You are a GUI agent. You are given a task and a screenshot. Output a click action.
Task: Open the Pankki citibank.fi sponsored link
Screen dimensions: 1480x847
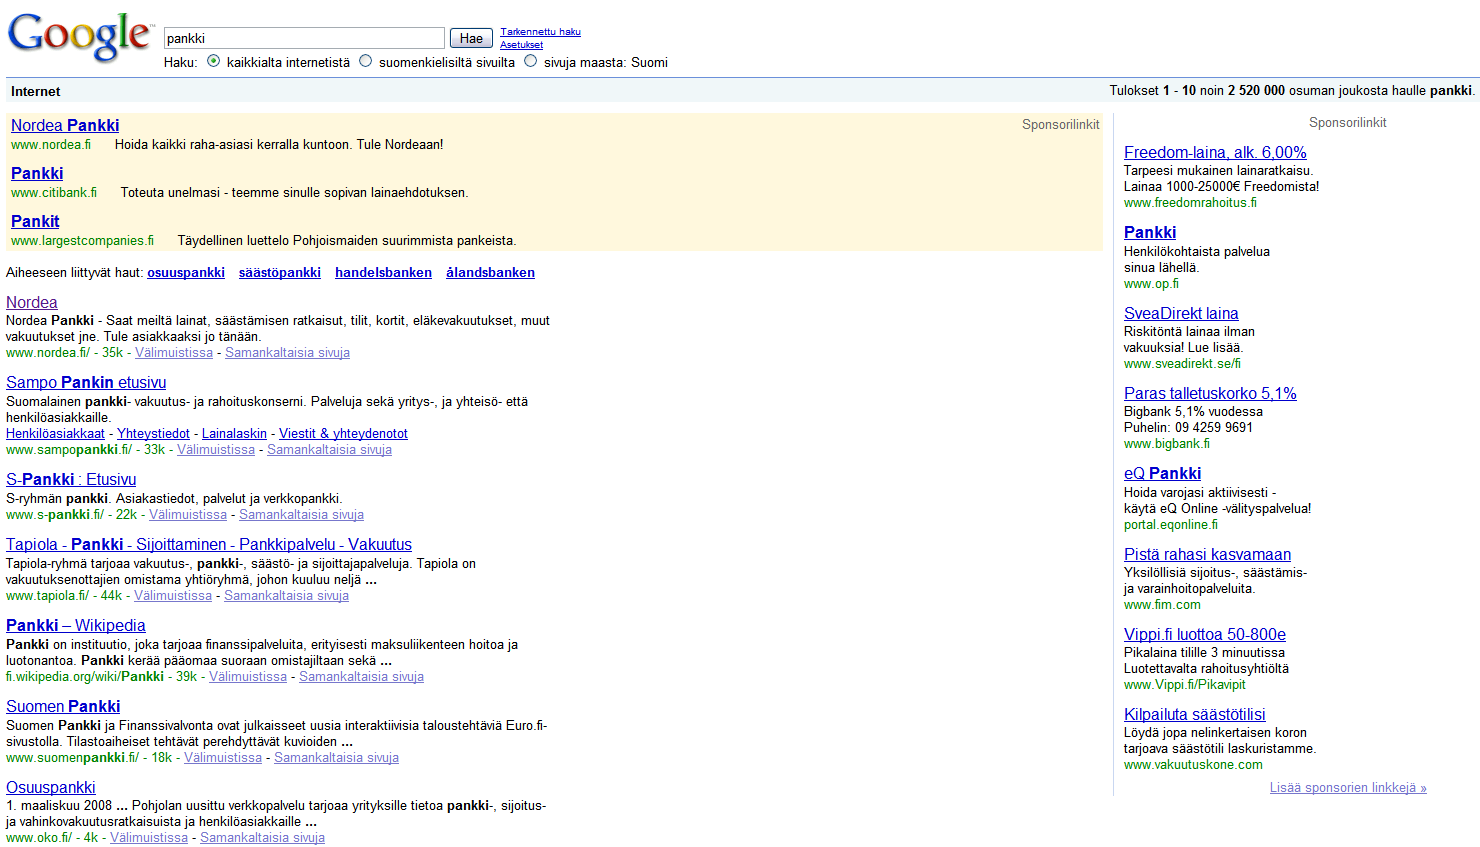[37, 173]
